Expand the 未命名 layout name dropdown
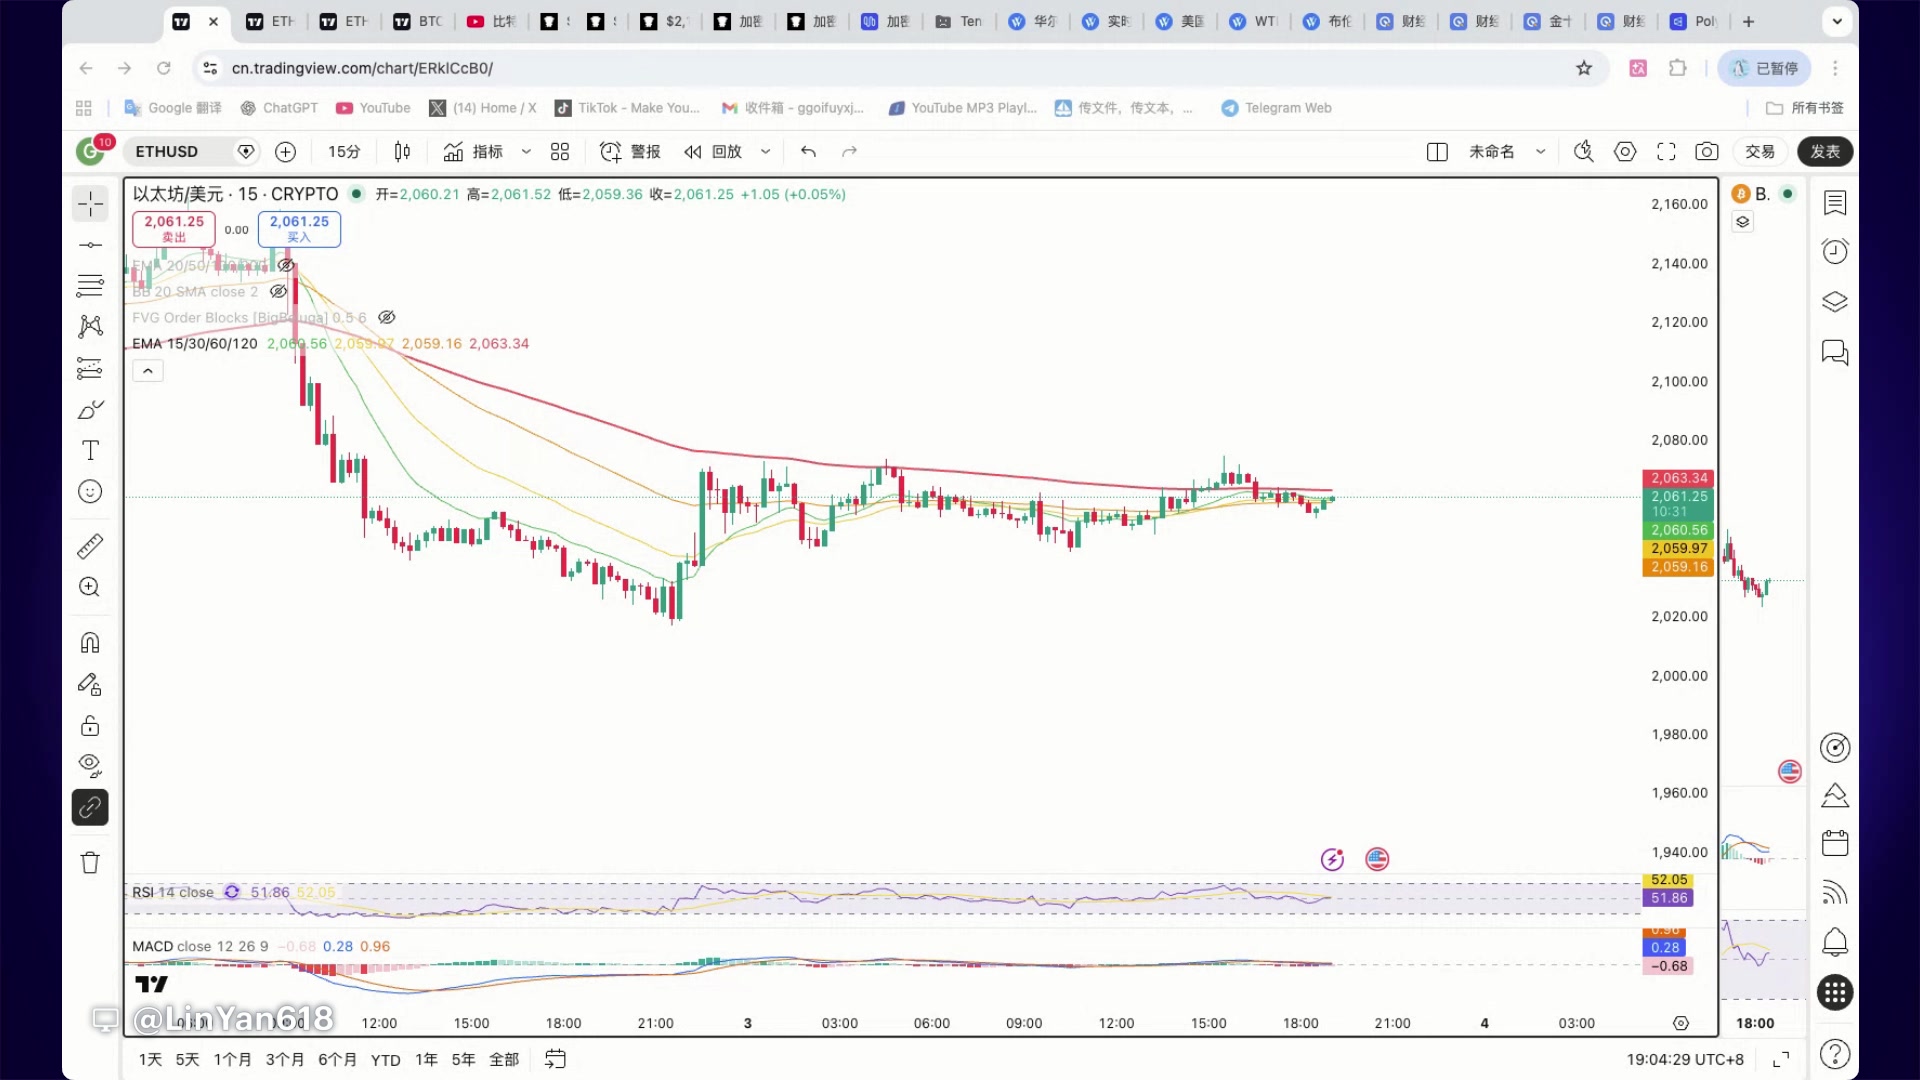 pyautogui.click(x=1540, y=151)
